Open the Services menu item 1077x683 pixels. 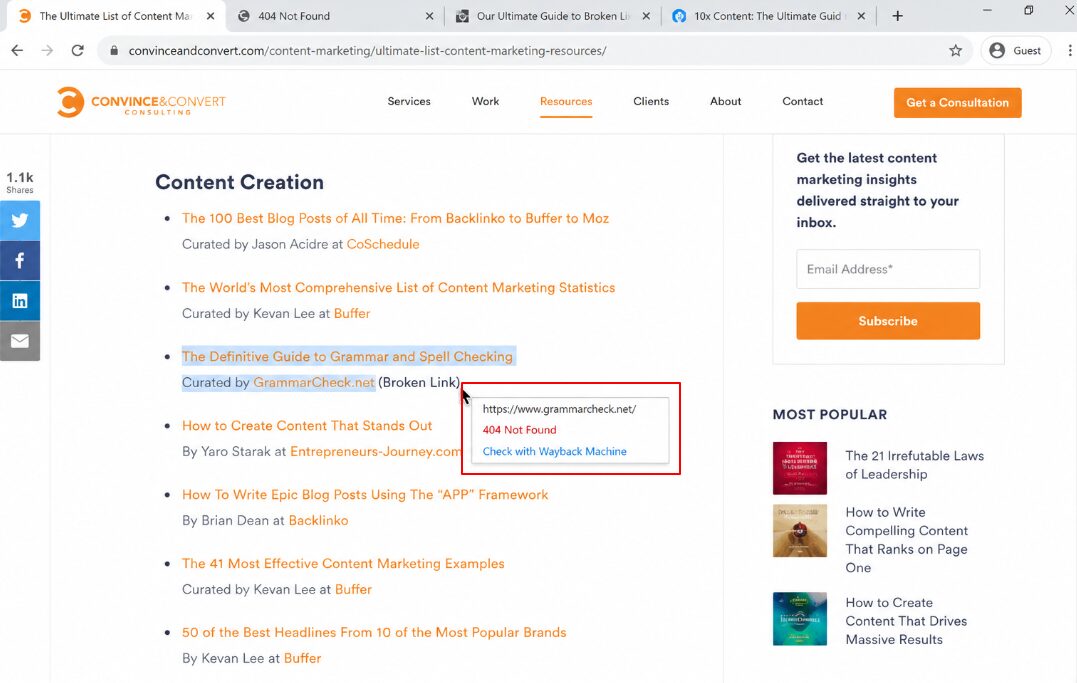tap(409, 101)
